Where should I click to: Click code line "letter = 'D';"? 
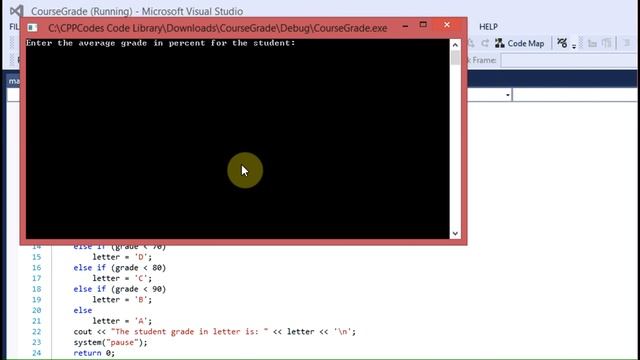[x=122, y=257]
